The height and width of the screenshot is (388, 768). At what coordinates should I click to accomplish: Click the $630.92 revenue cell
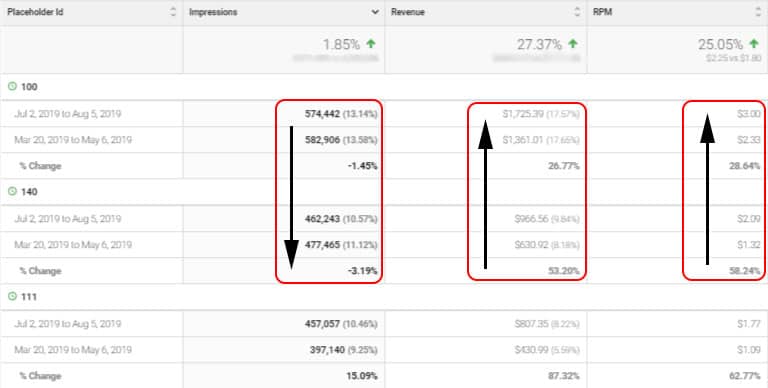click(x=486, y=244)
